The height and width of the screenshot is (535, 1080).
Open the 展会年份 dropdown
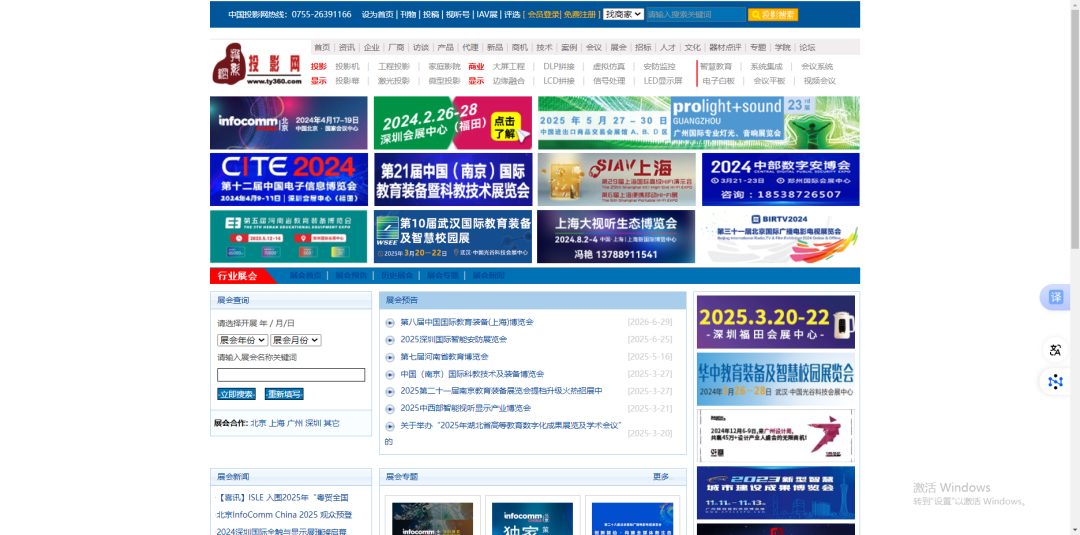point(242,340)
